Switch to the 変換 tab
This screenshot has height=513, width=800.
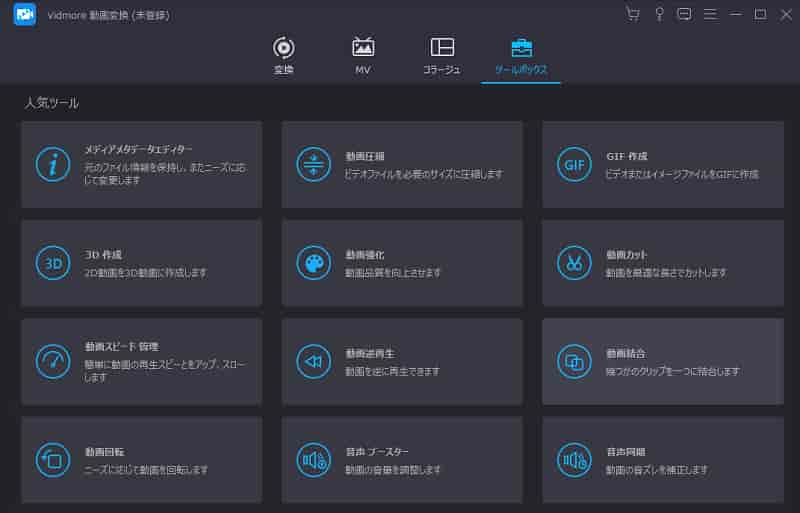(284, 56)
